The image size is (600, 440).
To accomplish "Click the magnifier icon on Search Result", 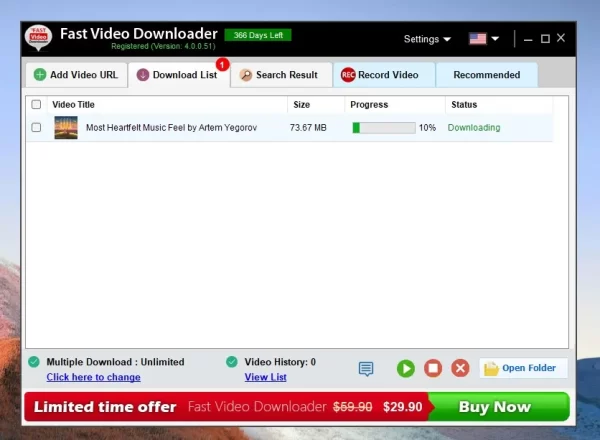I will pyautogui.click(x=246, y=75).
